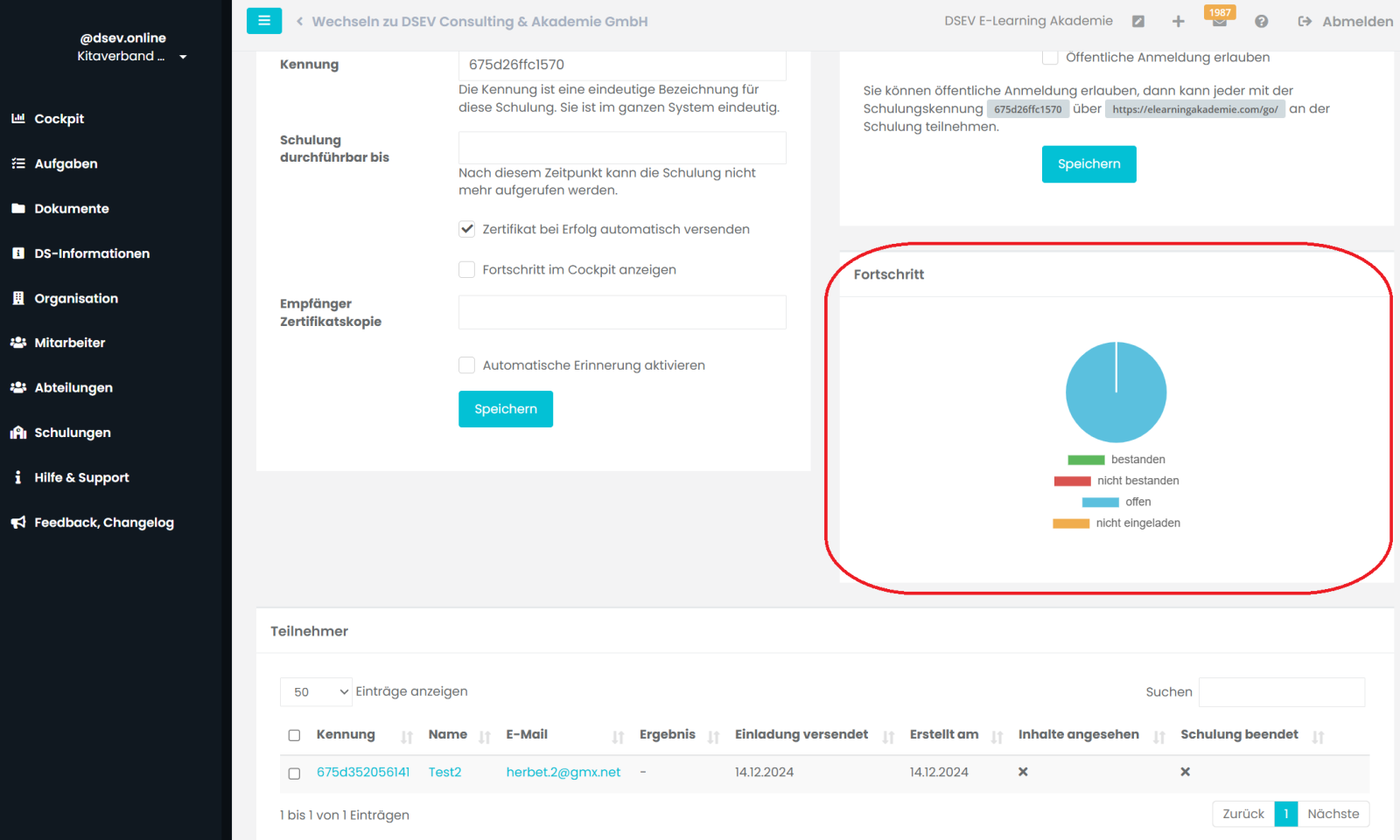Open the edit note icon in top bar
Image resolution: width=1400 pixels, height=840 pixels.
coord(1138,22)
